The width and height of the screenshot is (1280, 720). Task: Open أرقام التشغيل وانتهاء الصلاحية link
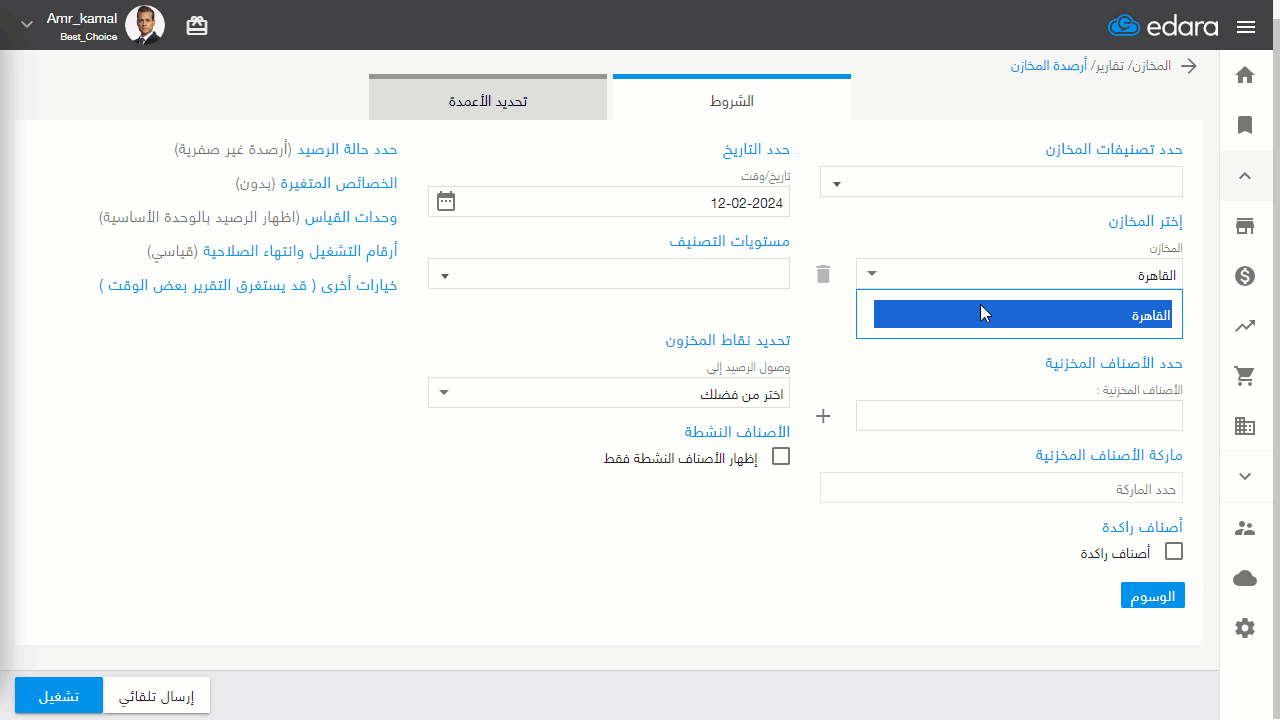coord(272,251)
